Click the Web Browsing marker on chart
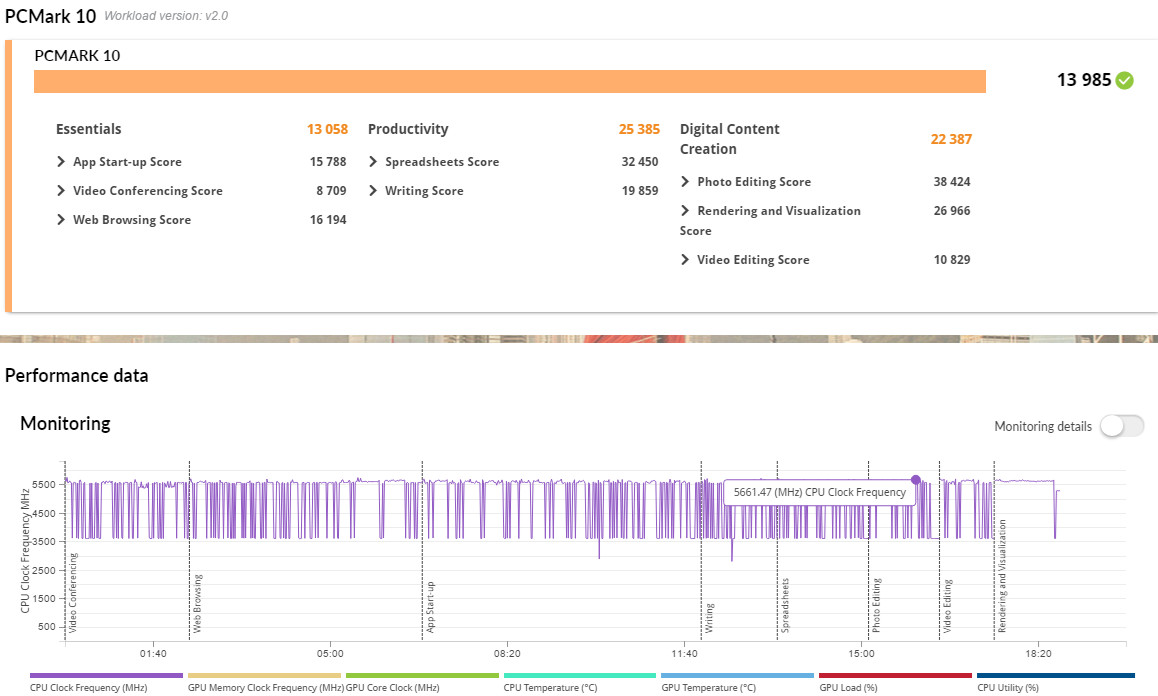 pos(198,603)
